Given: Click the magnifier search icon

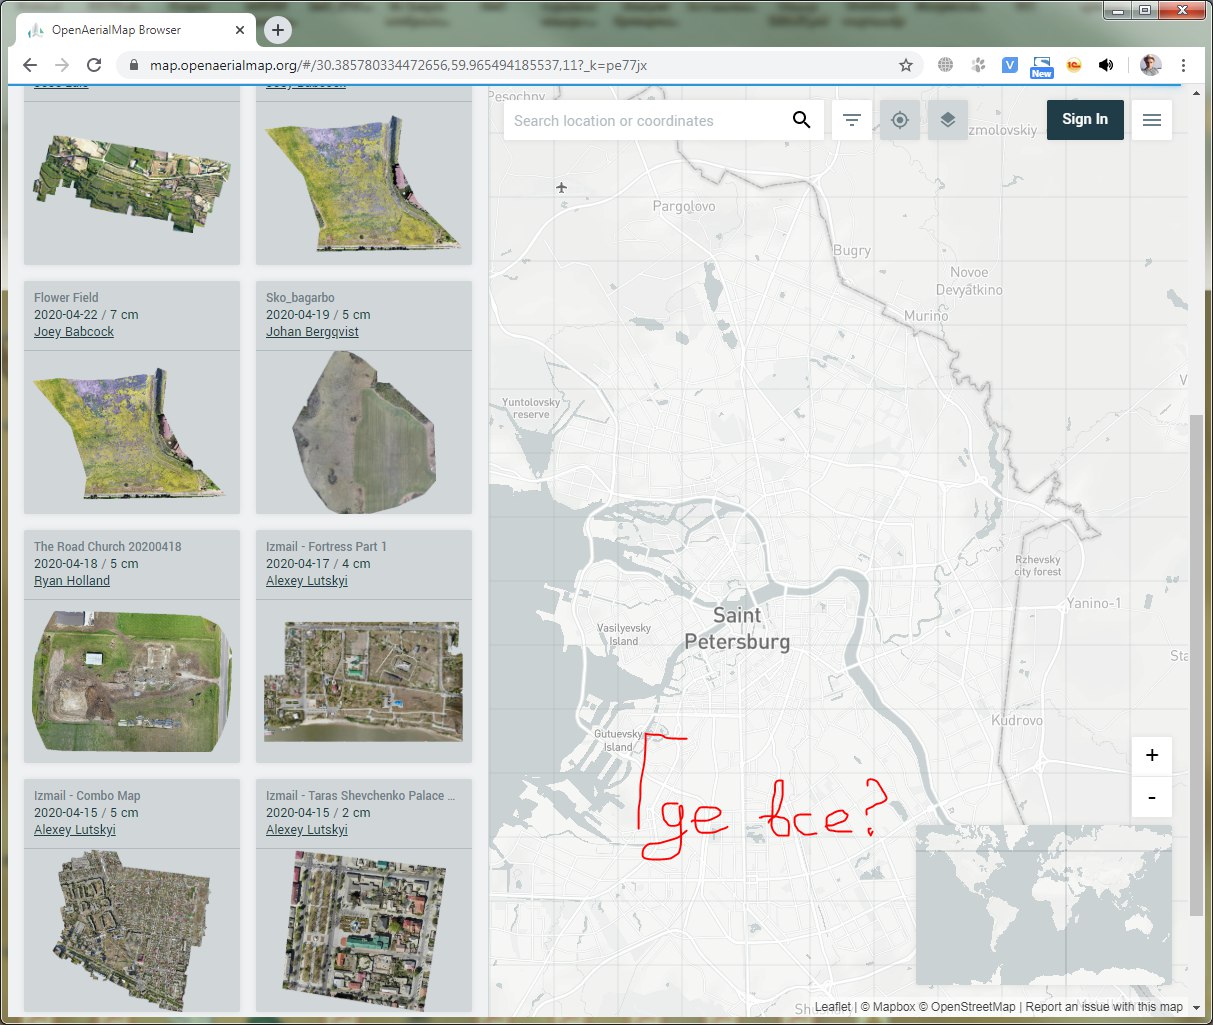Looking at the screenshot, I should pyautogui.click(x=801, y=120).
